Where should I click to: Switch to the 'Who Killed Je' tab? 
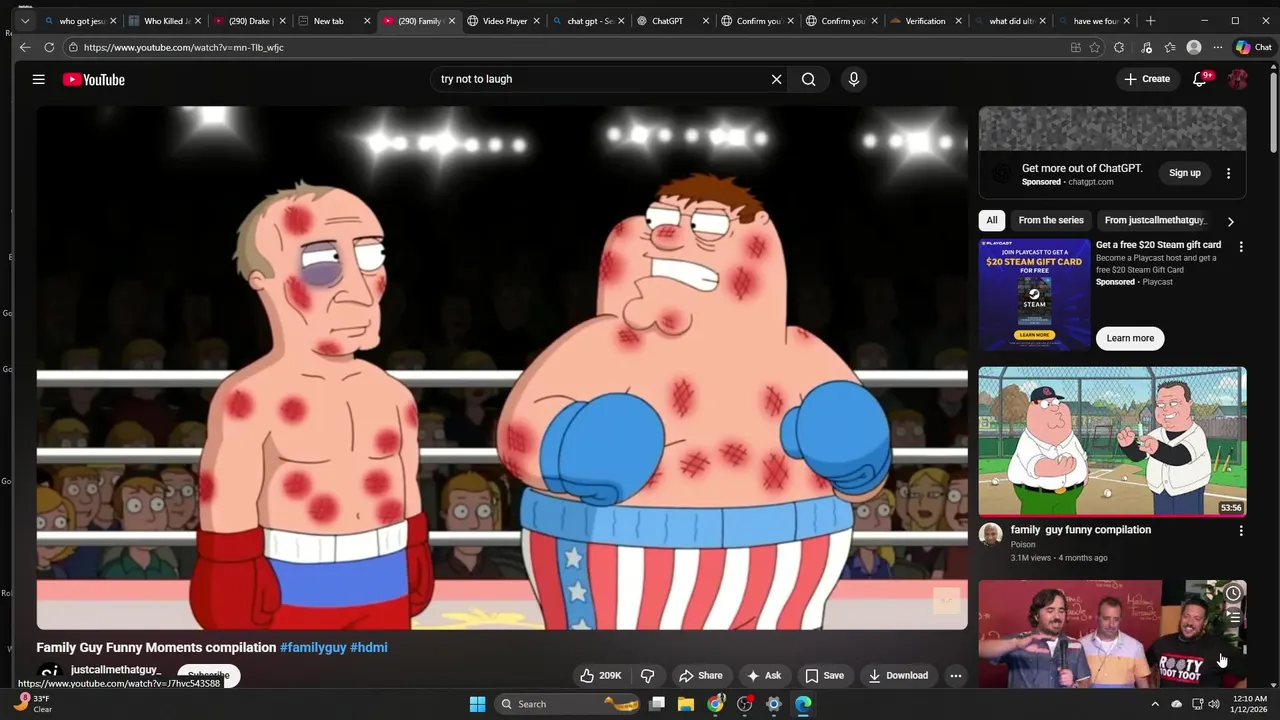coord(165,20)
